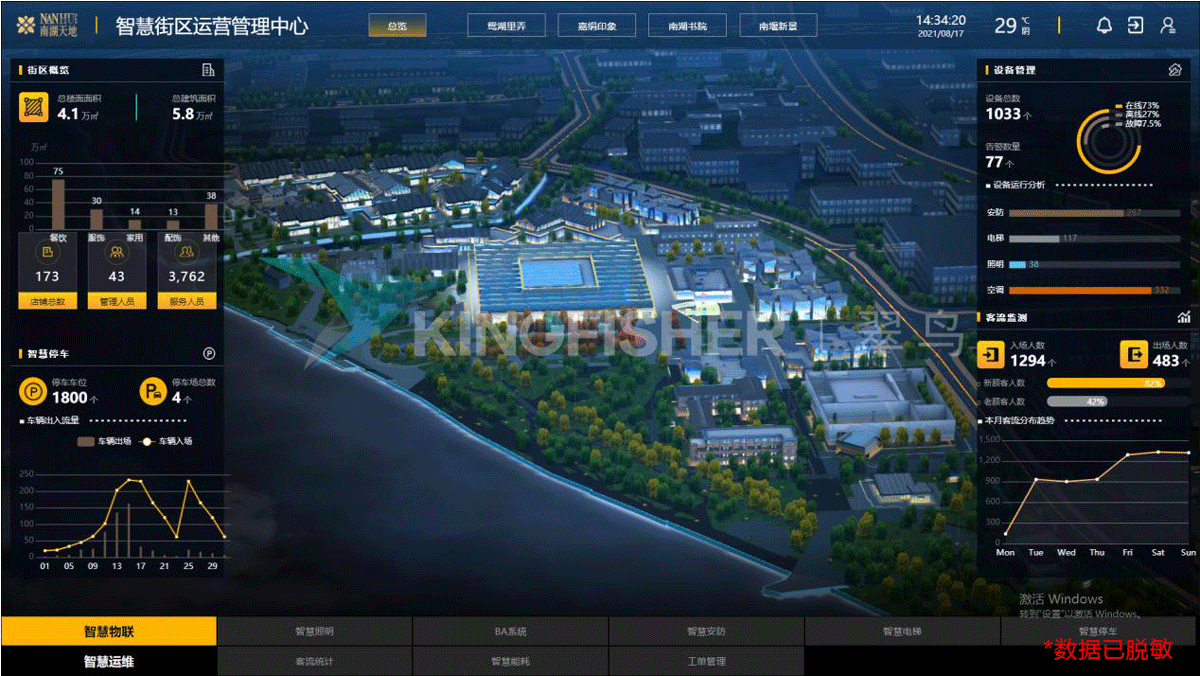The image size is (1200, 676).
Task: Open the 智慧安防 module
Action: (x=706, y=631)
